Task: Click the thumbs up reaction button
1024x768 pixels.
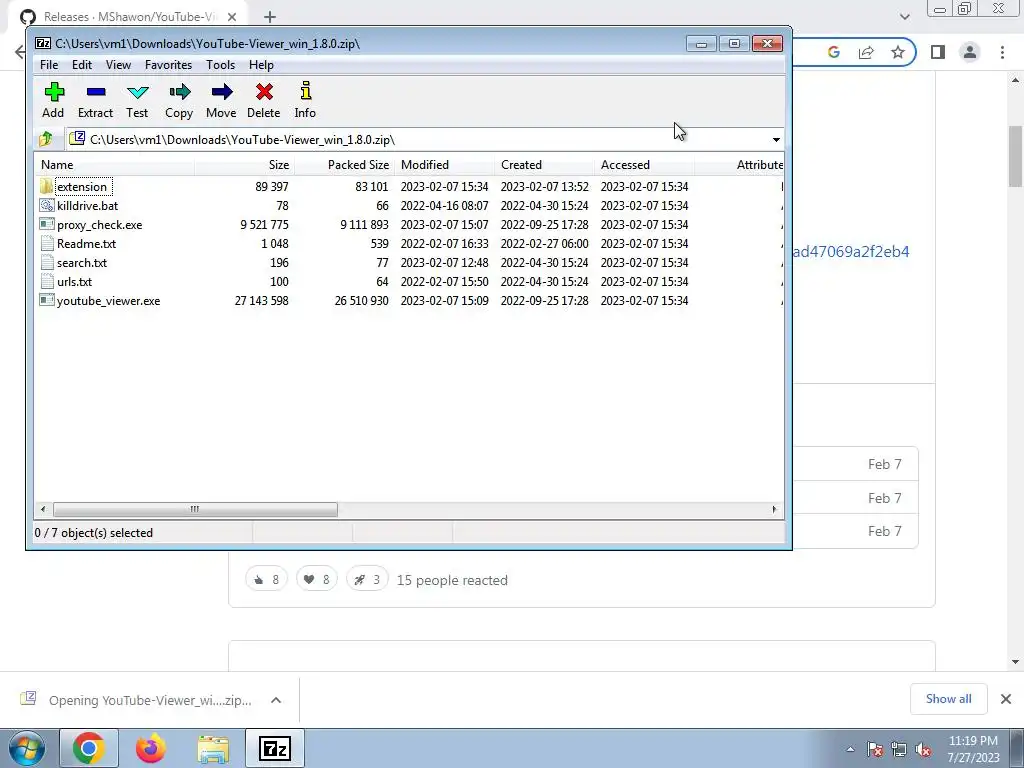Action: (x=266, y=579)
